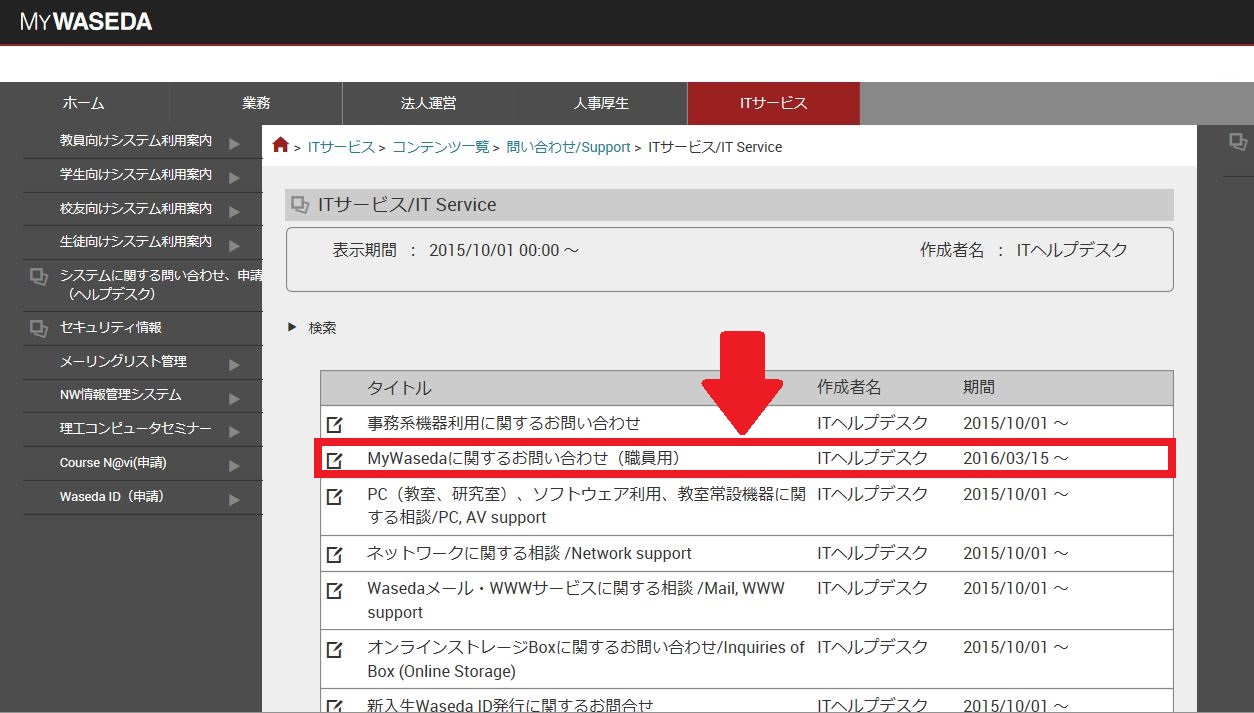Follow the 問い合わせ/Support breadcrumb link
This screenshot has width=1254, height=713.
[x=569, y=147]
